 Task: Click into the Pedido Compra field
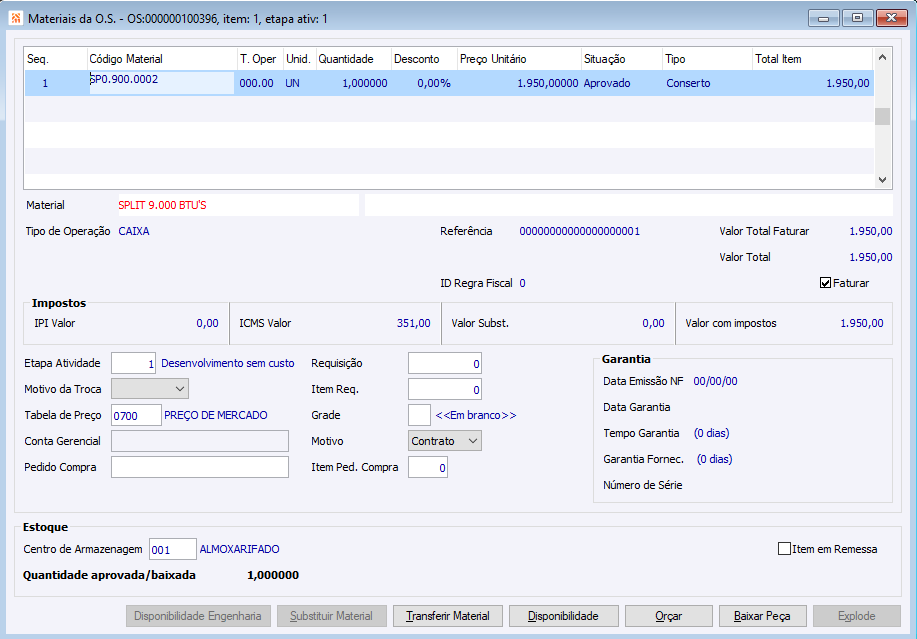(199, 467)
